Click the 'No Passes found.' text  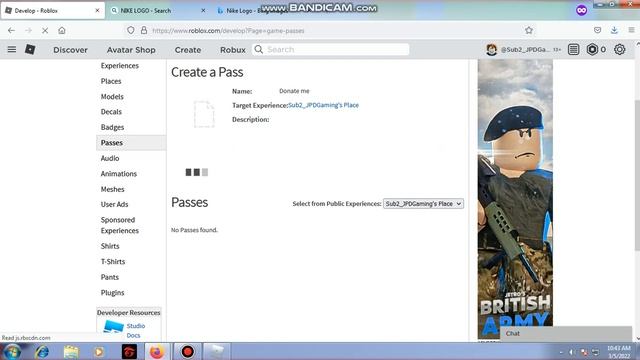(x=194, y=230)
